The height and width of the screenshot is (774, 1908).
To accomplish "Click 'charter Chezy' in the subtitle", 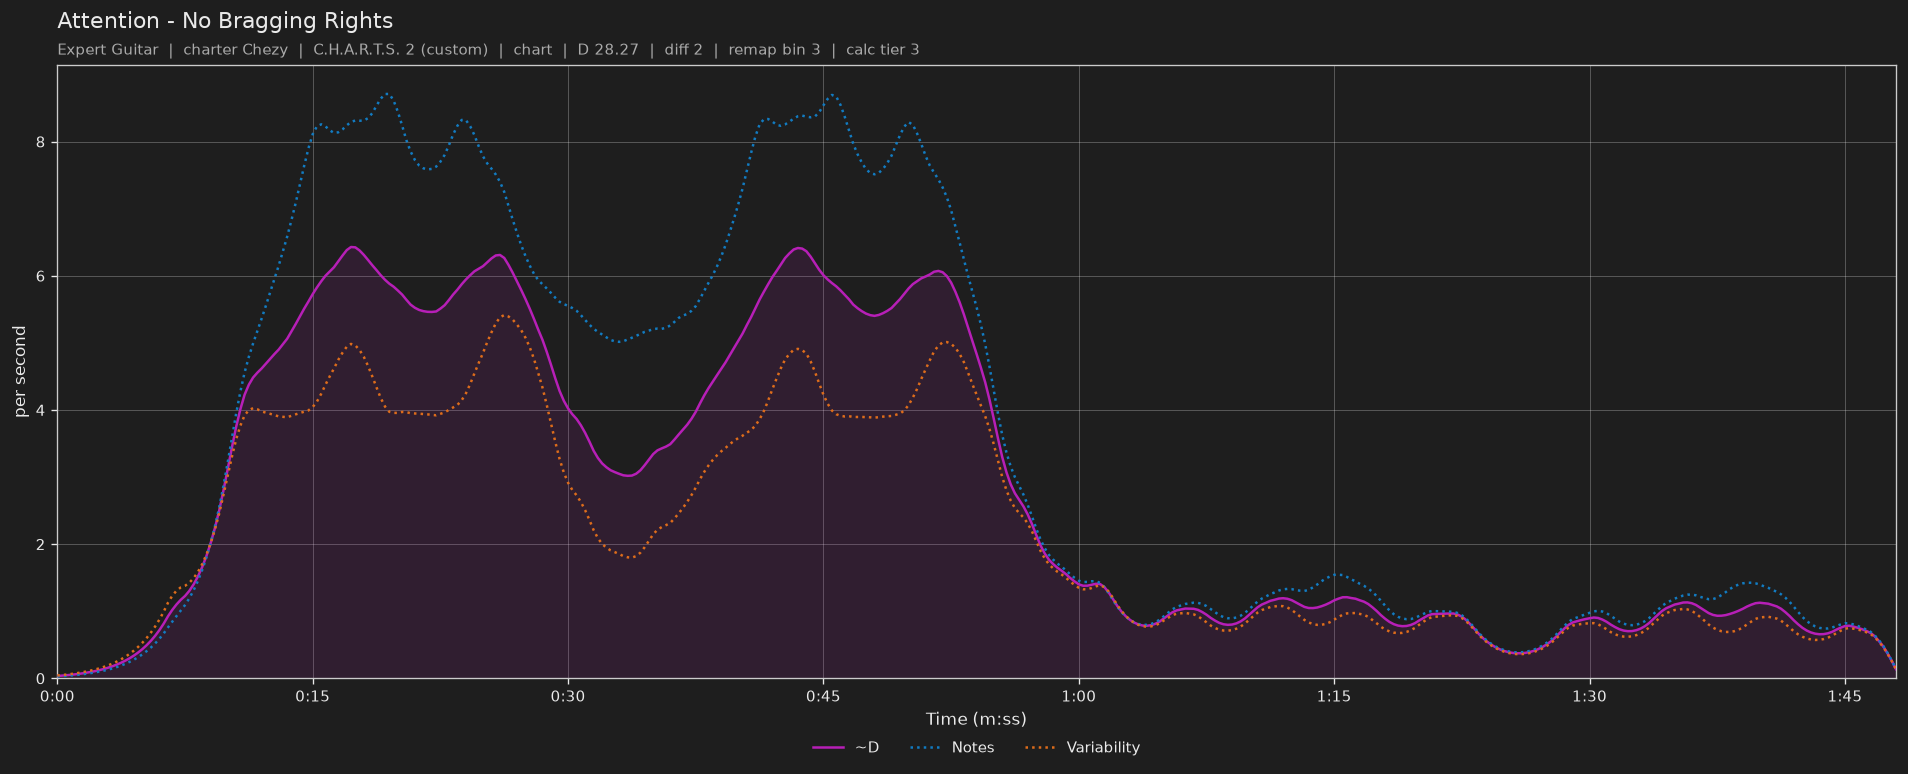I will (235, 49).
